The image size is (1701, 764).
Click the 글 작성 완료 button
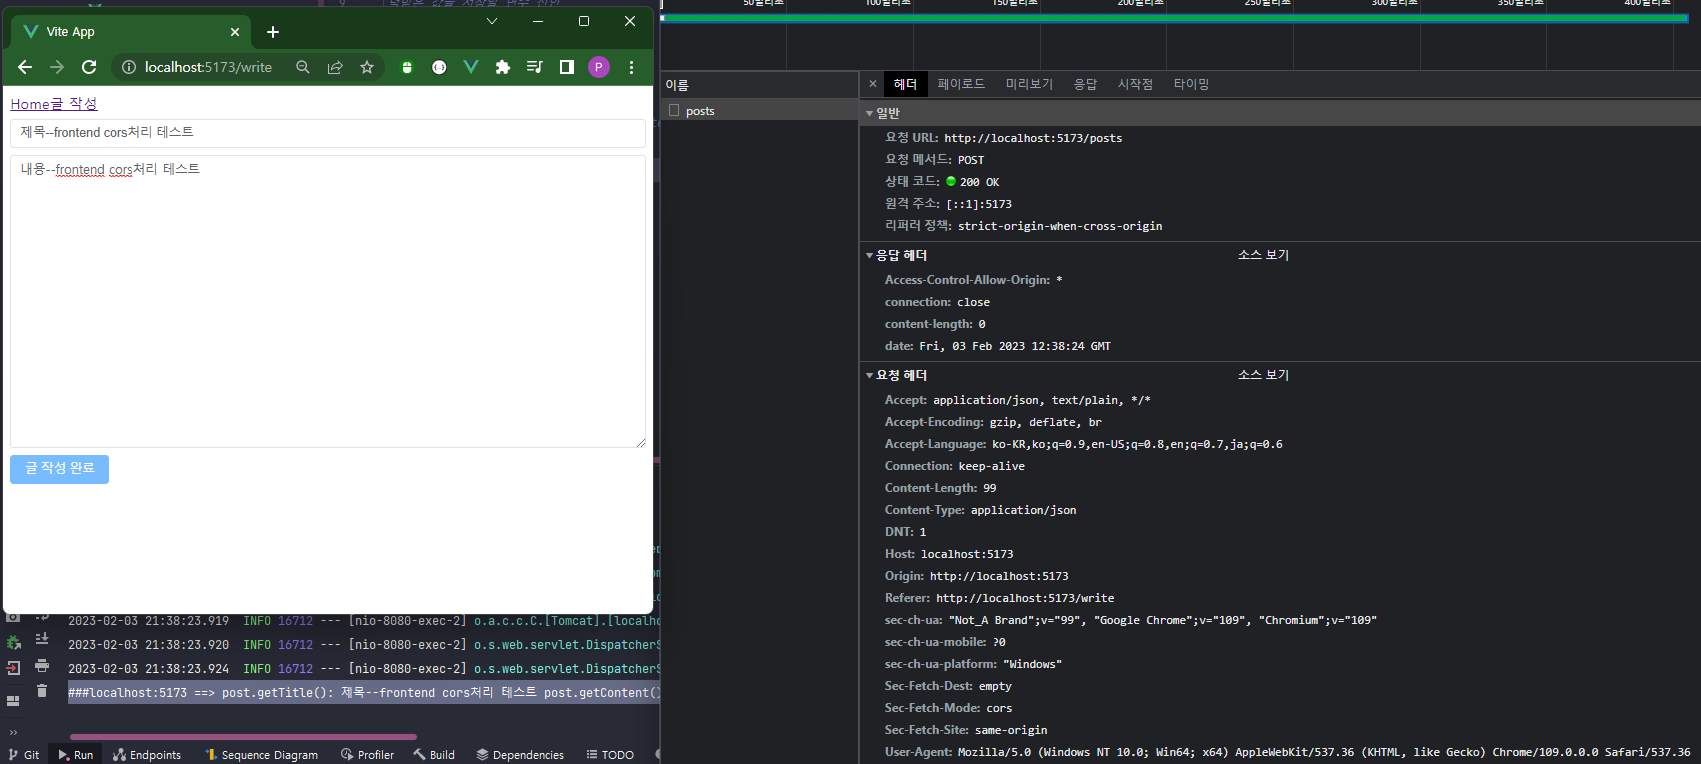point(59,469)
